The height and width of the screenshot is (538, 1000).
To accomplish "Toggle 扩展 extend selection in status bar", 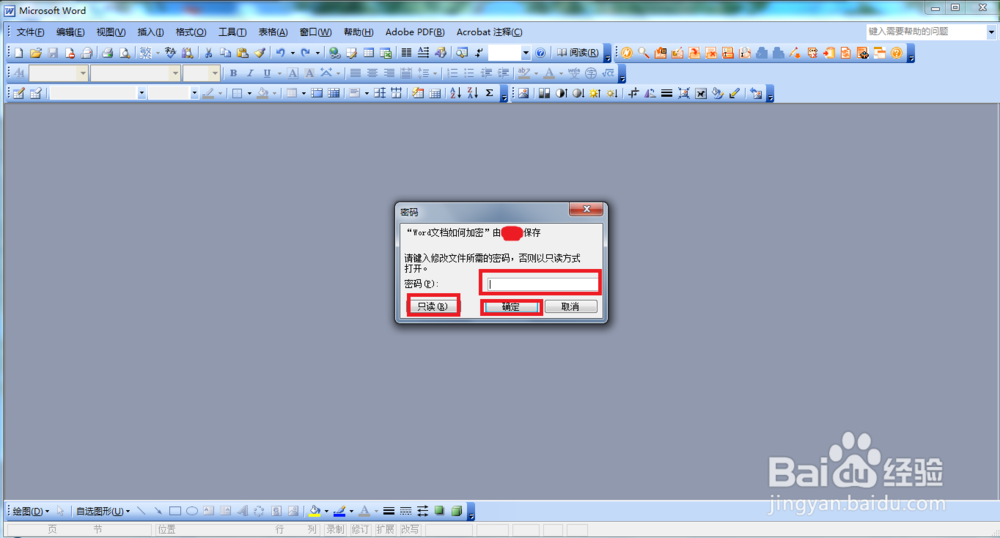I will [385, 530].
